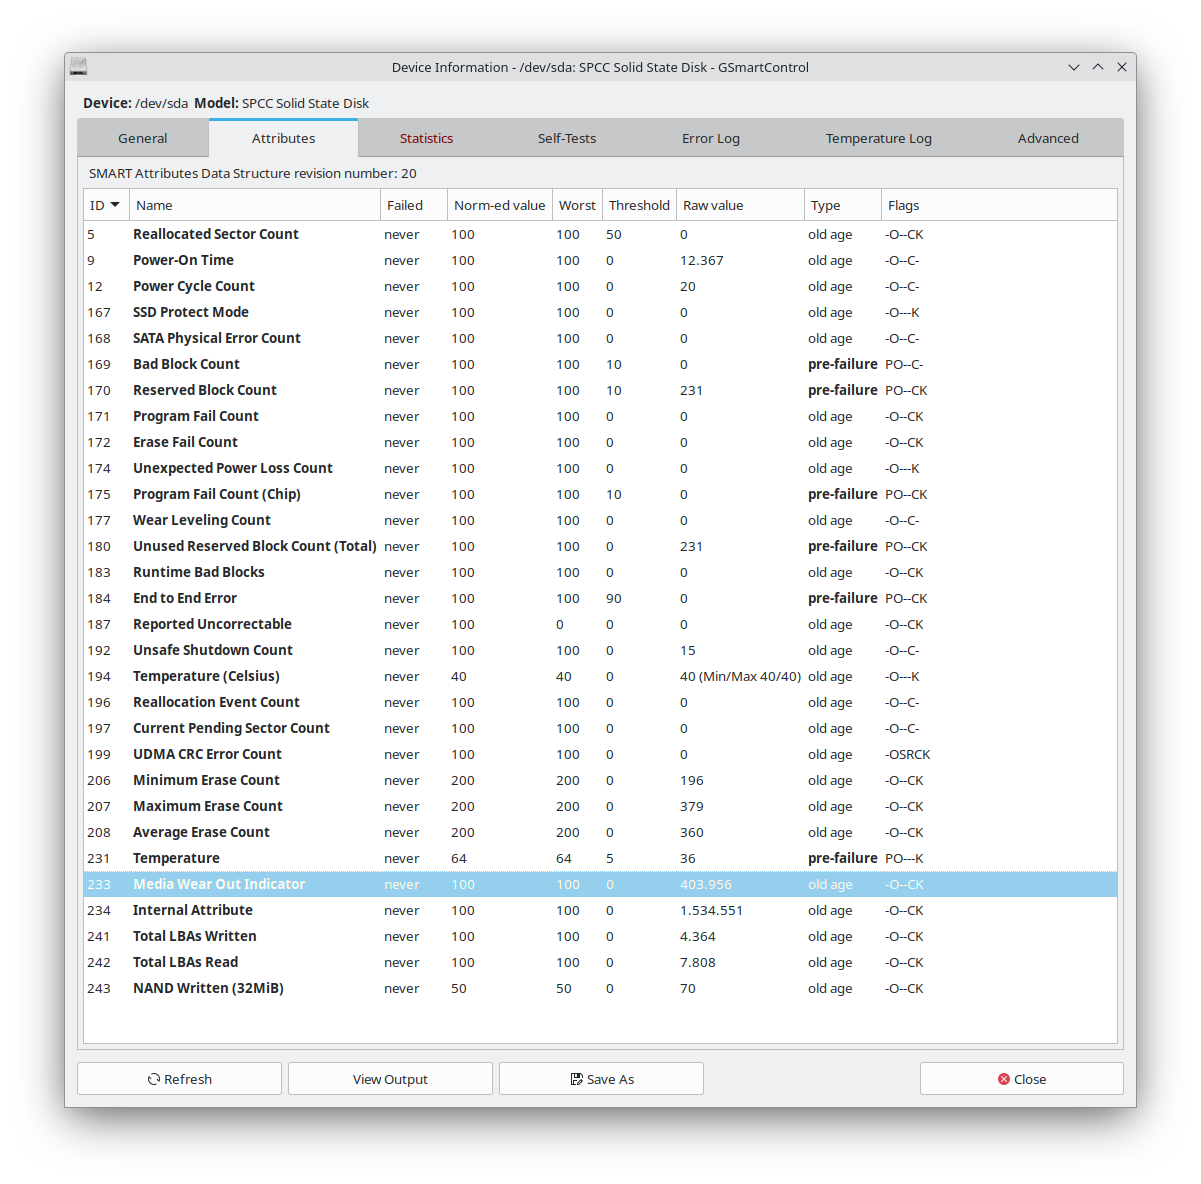
Task: Select the Total LBAs Read row
Action: coord(600,962)
